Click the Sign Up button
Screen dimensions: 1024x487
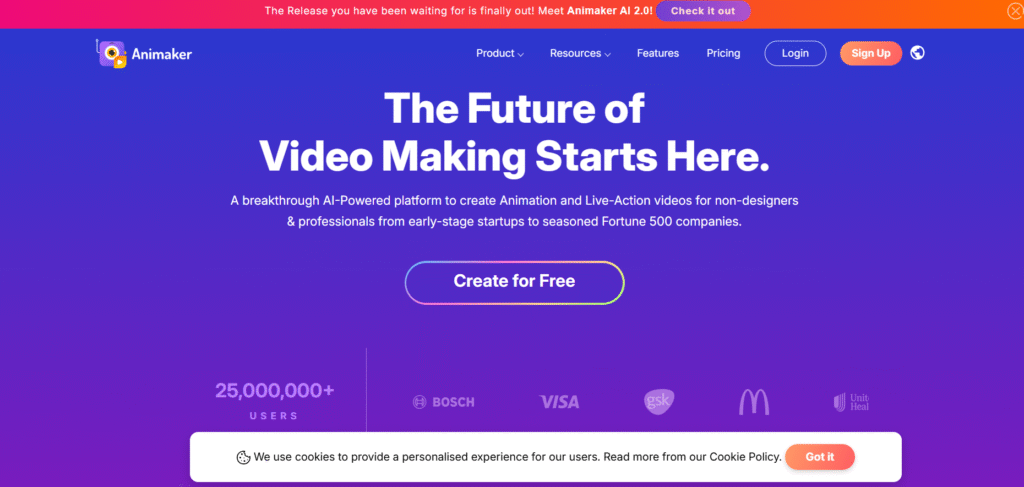click(871, 54)
